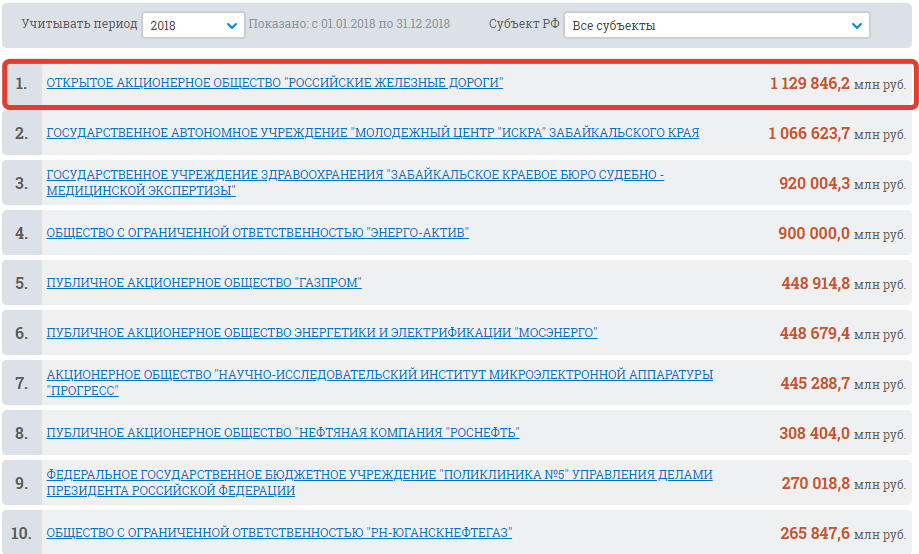Open the Молодежный центр 'Искра' link
This screenshot has width=919, height=554.
point(372,133)
